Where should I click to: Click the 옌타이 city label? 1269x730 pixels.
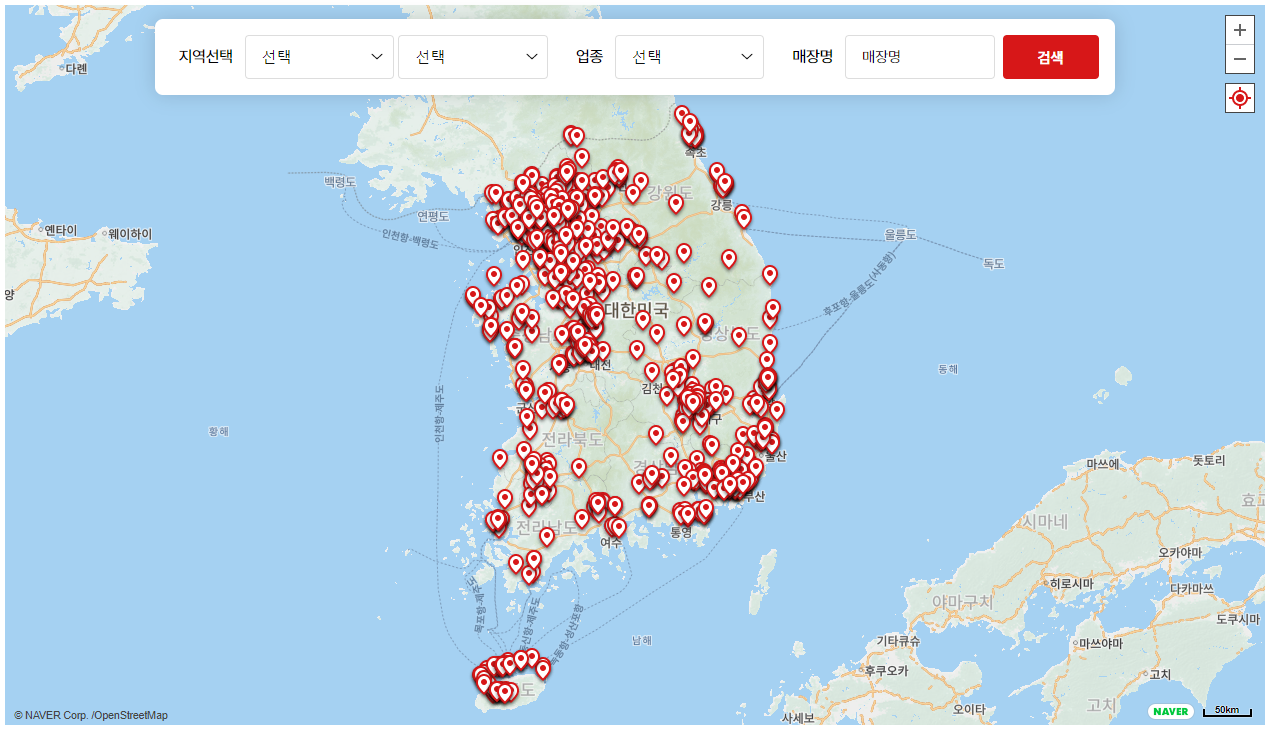[x=60, y=231]
